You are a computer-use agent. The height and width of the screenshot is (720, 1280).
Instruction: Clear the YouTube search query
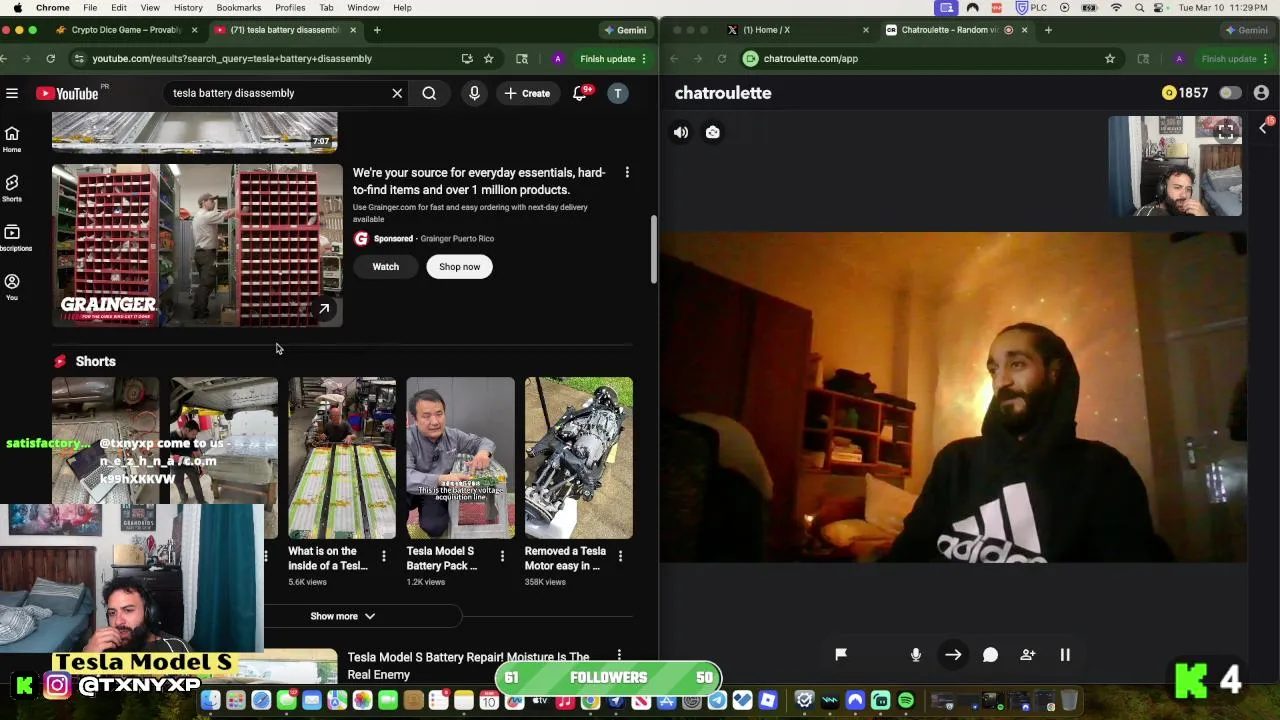pos(397,93)
